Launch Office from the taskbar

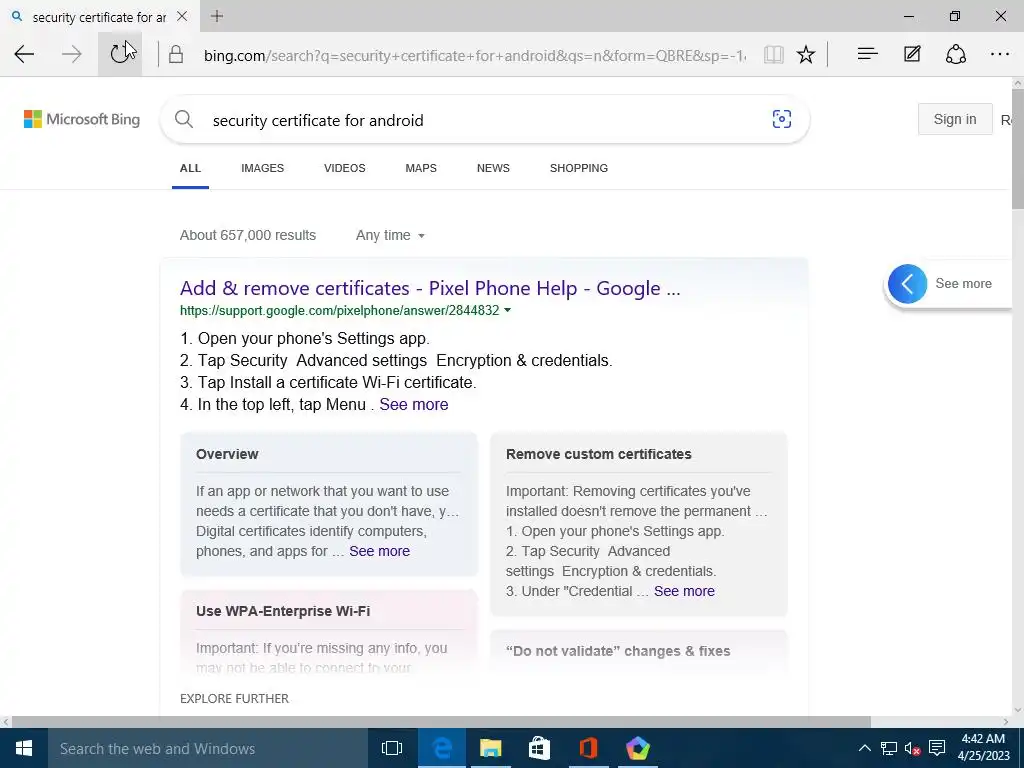click(x=588, y=748)
